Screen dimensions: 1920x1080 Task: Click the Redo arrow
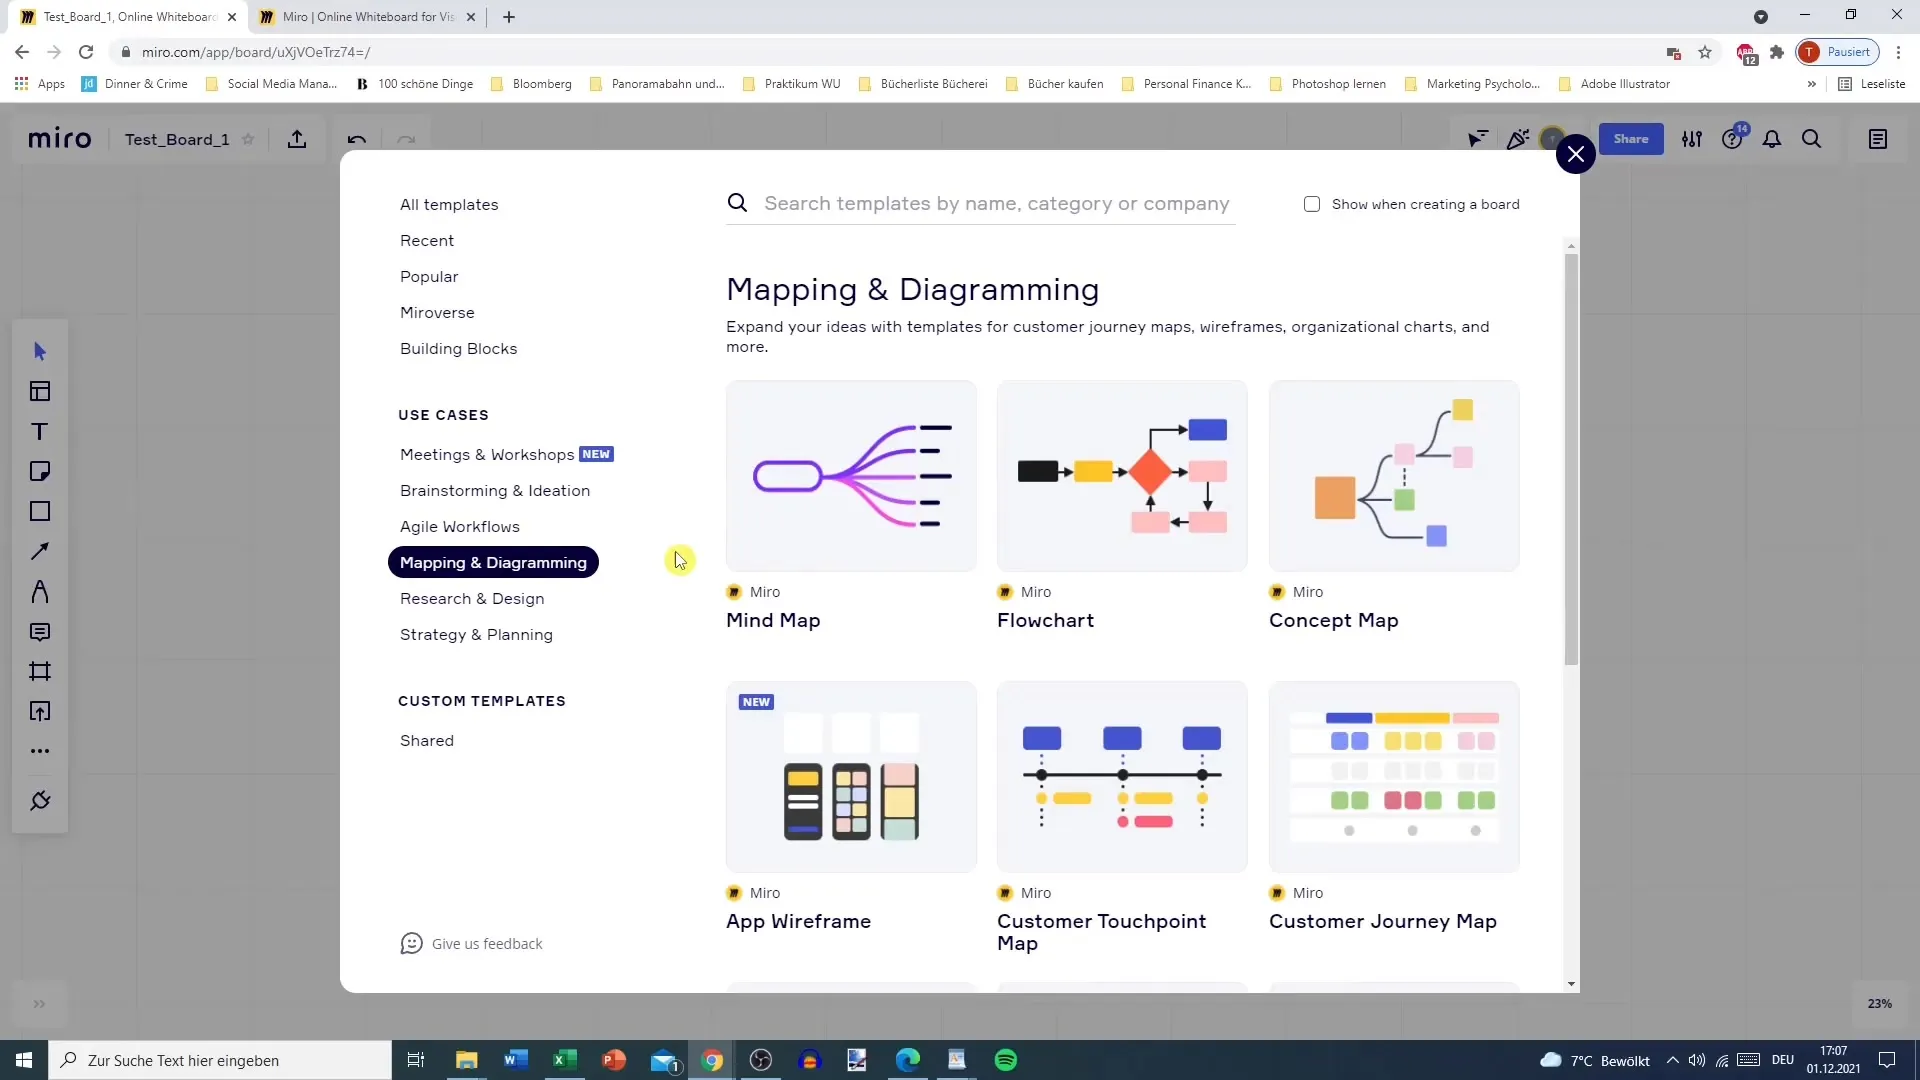(x=406, y=139)
